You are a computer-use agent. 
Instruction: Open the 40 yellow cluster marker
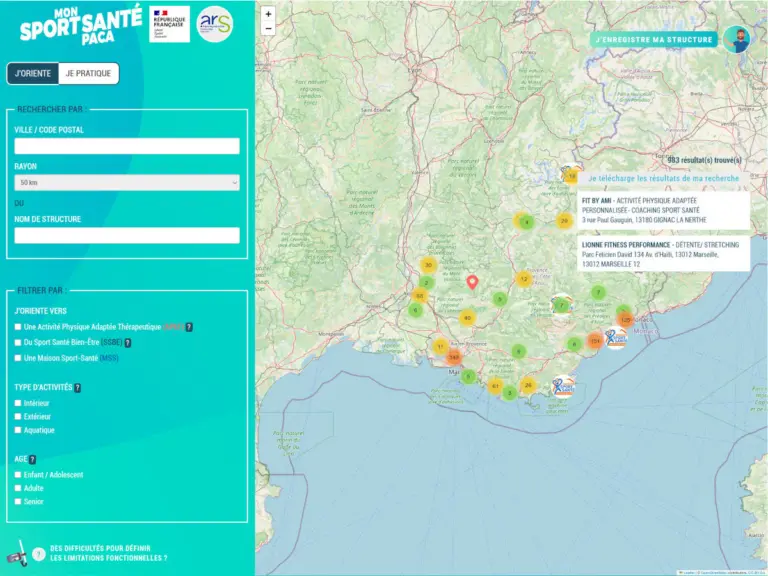point(467,318)
